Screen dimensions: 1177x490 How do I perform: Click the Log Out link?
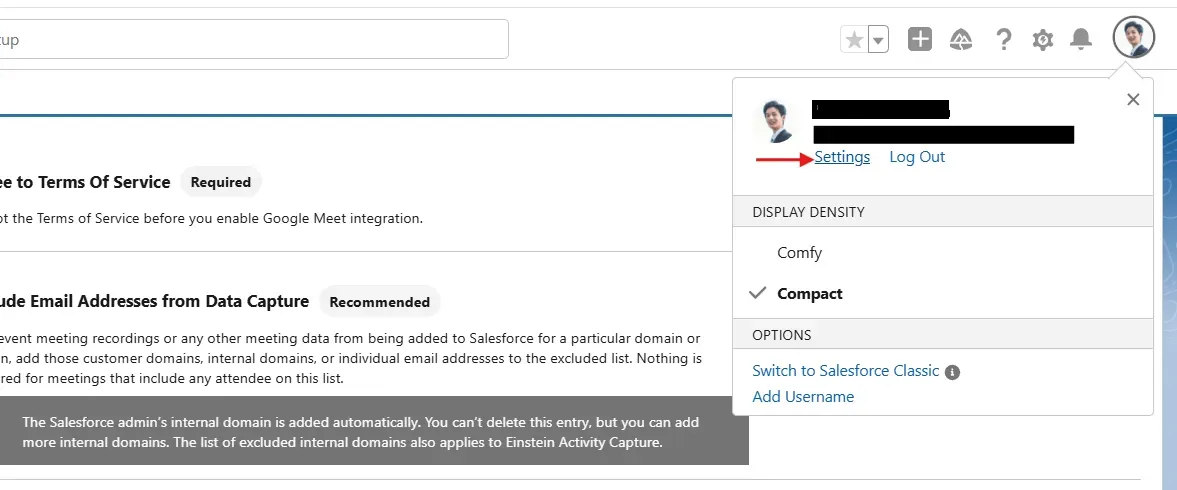pos(917,157)
